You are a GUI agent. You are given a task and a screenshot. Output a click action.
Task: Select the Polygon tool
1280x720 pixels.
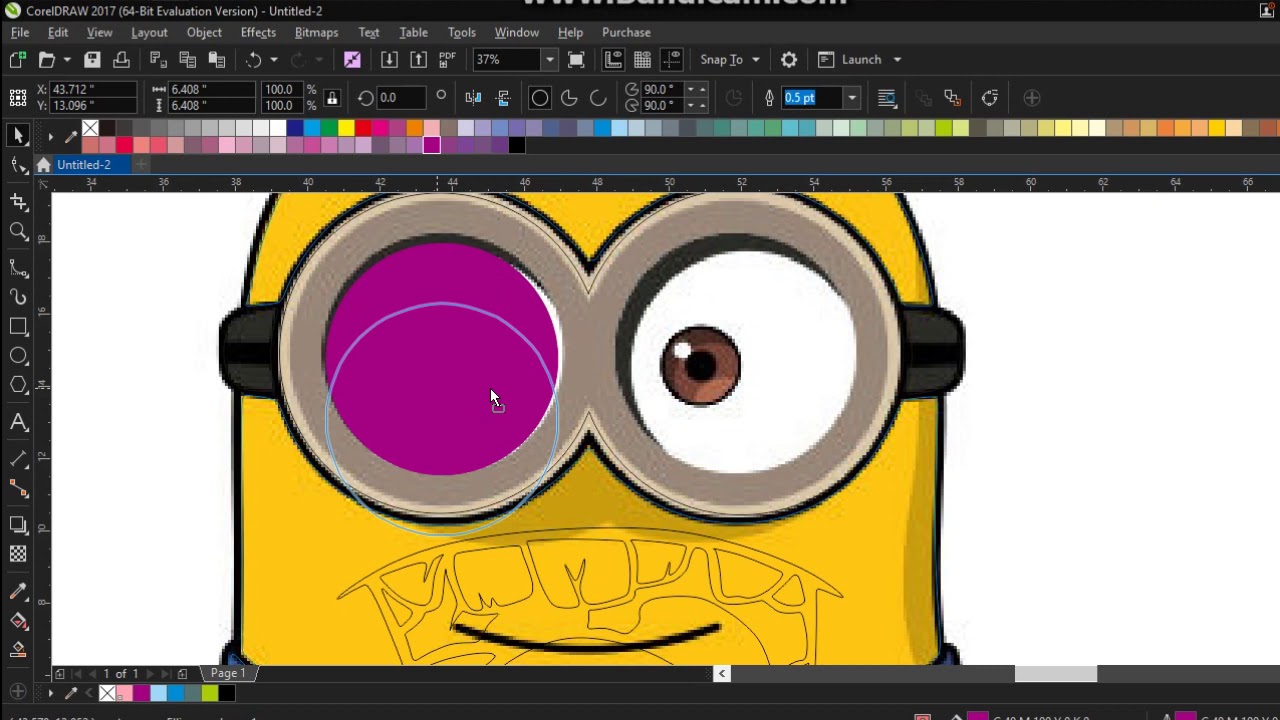click(x=18, y=385)
